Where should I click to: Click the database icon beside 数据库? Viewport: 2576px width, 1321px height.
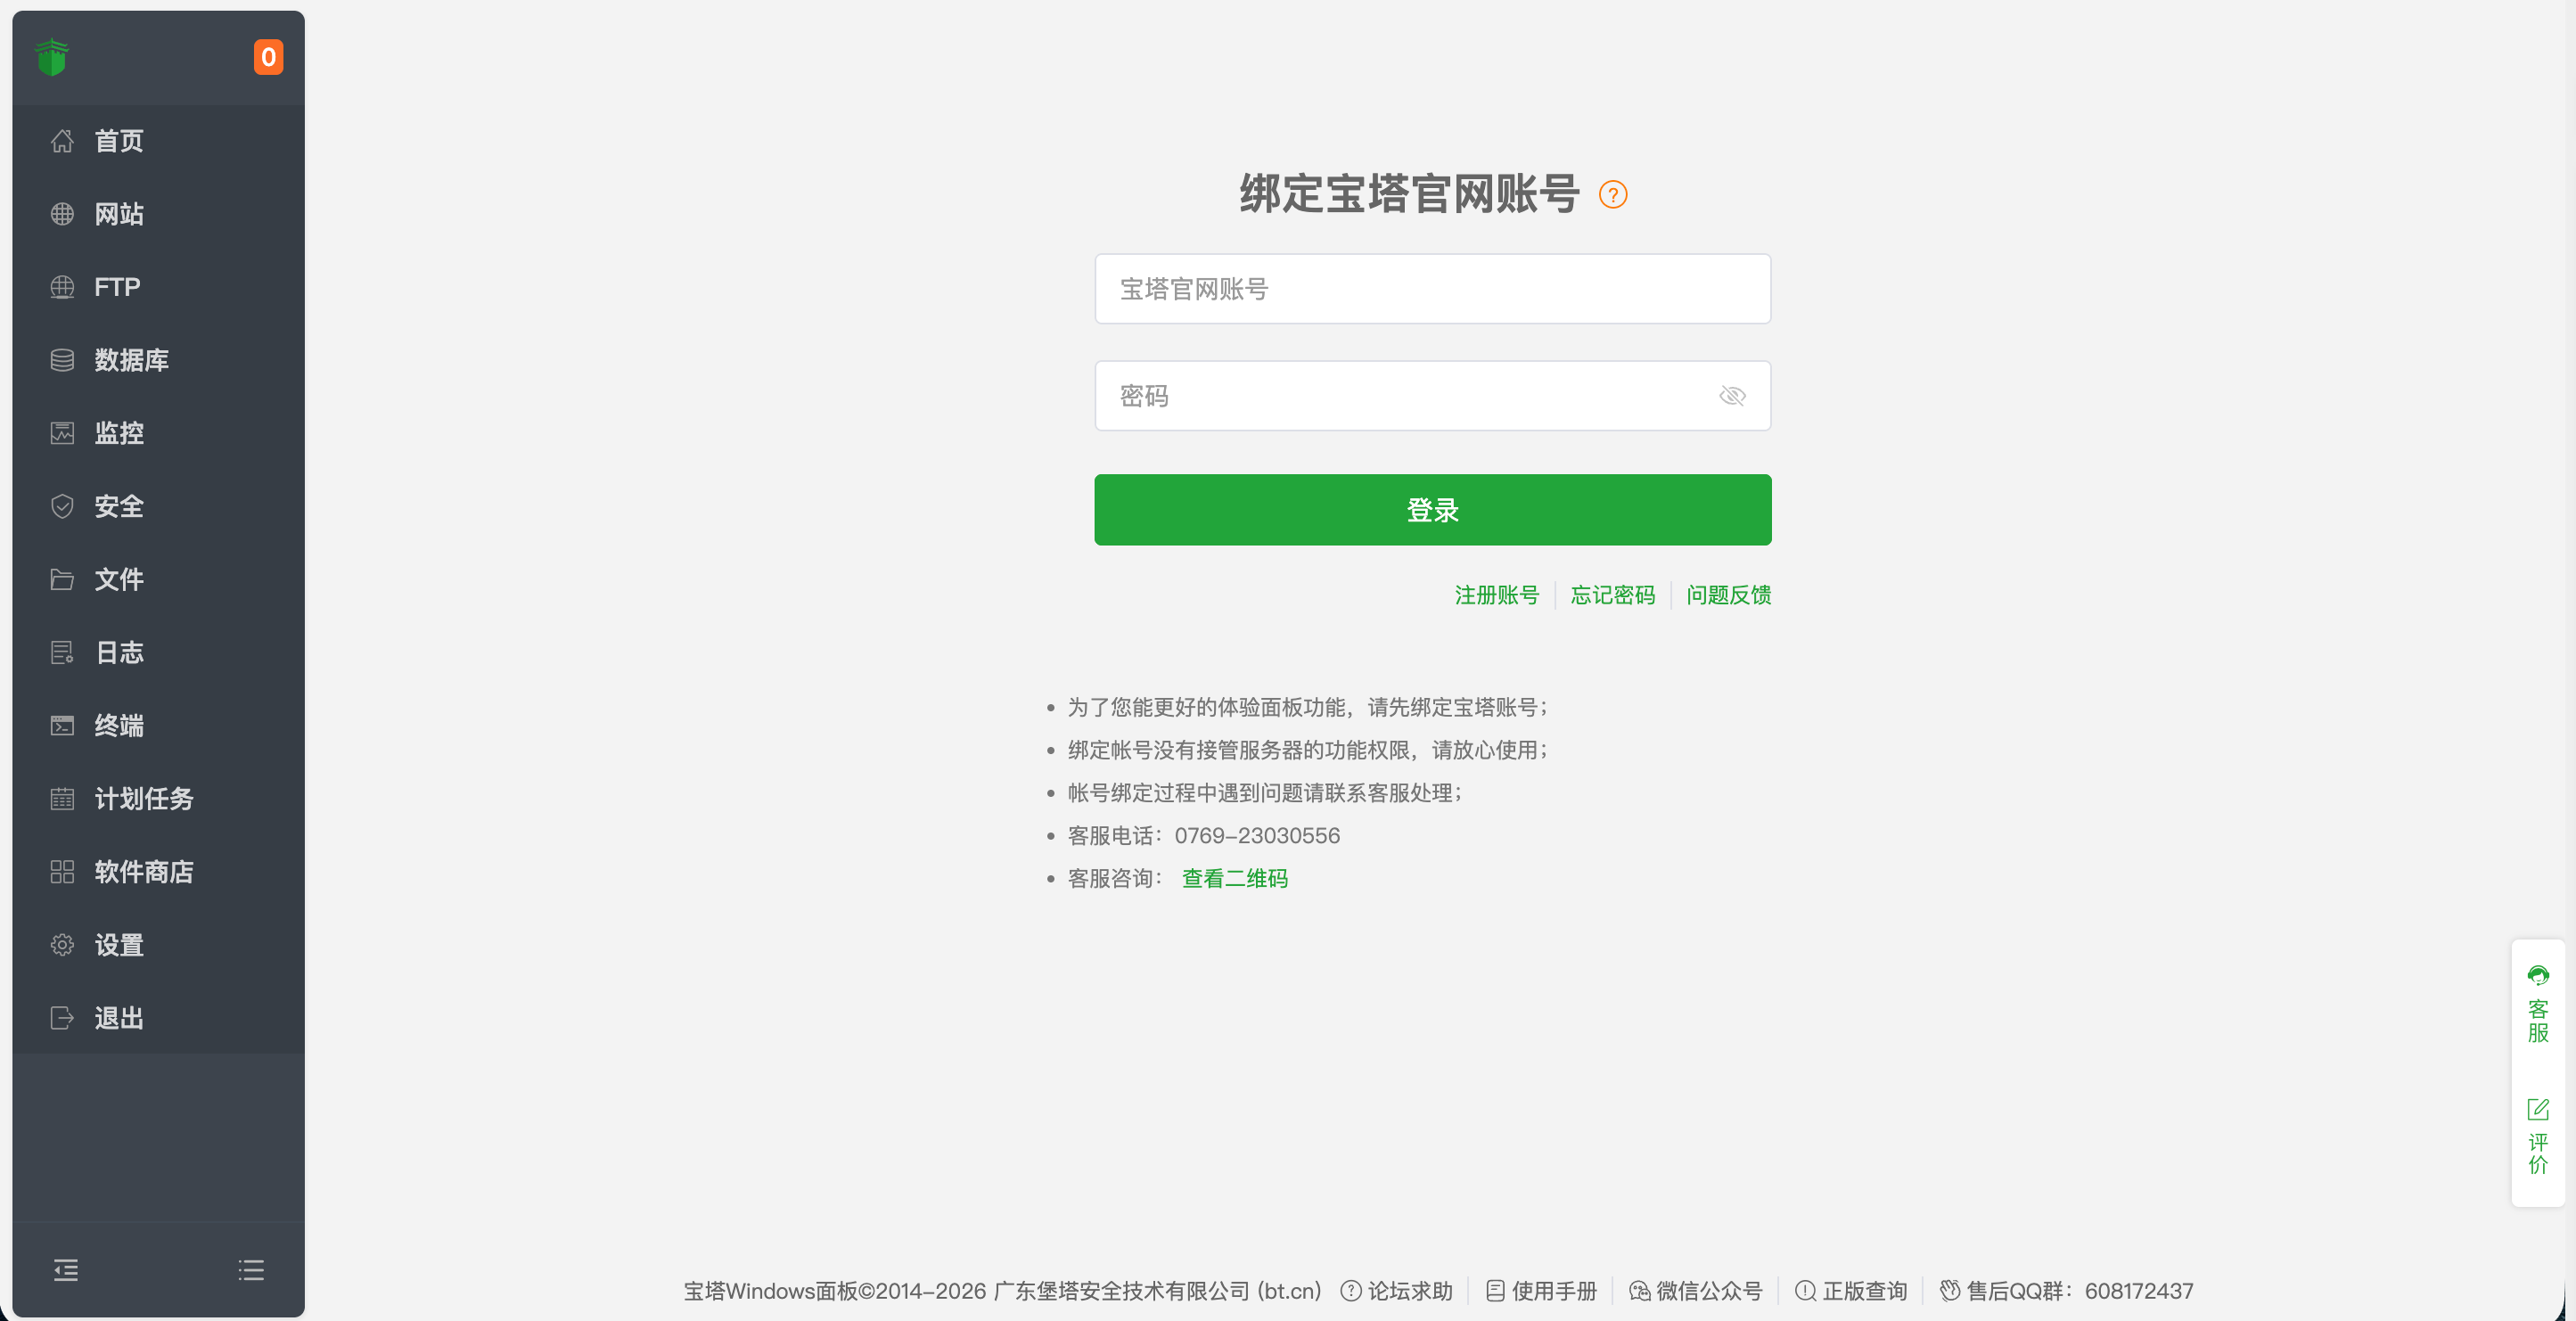[62, 360]
